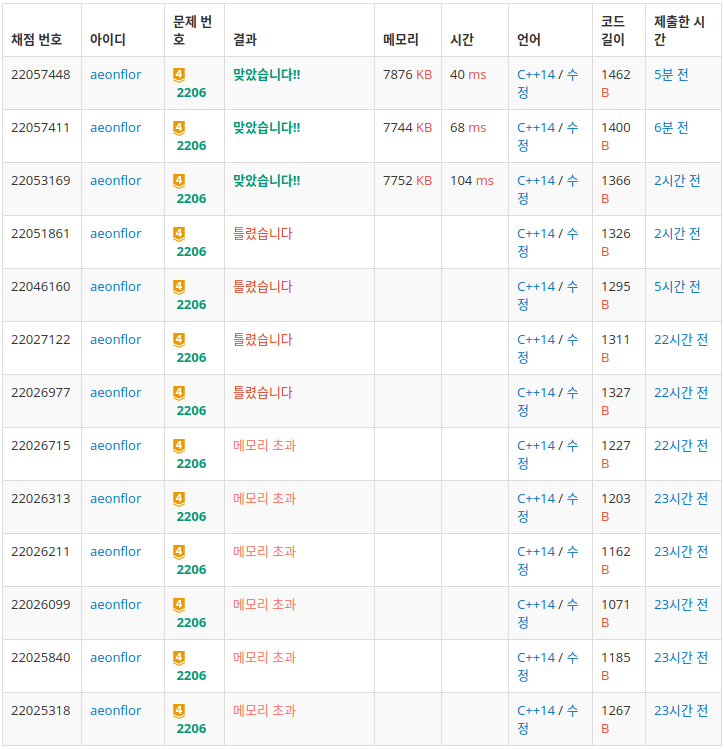
Task: Click '맞았습니다!!' result in row 22053169
Action: [x=266, y=181]
